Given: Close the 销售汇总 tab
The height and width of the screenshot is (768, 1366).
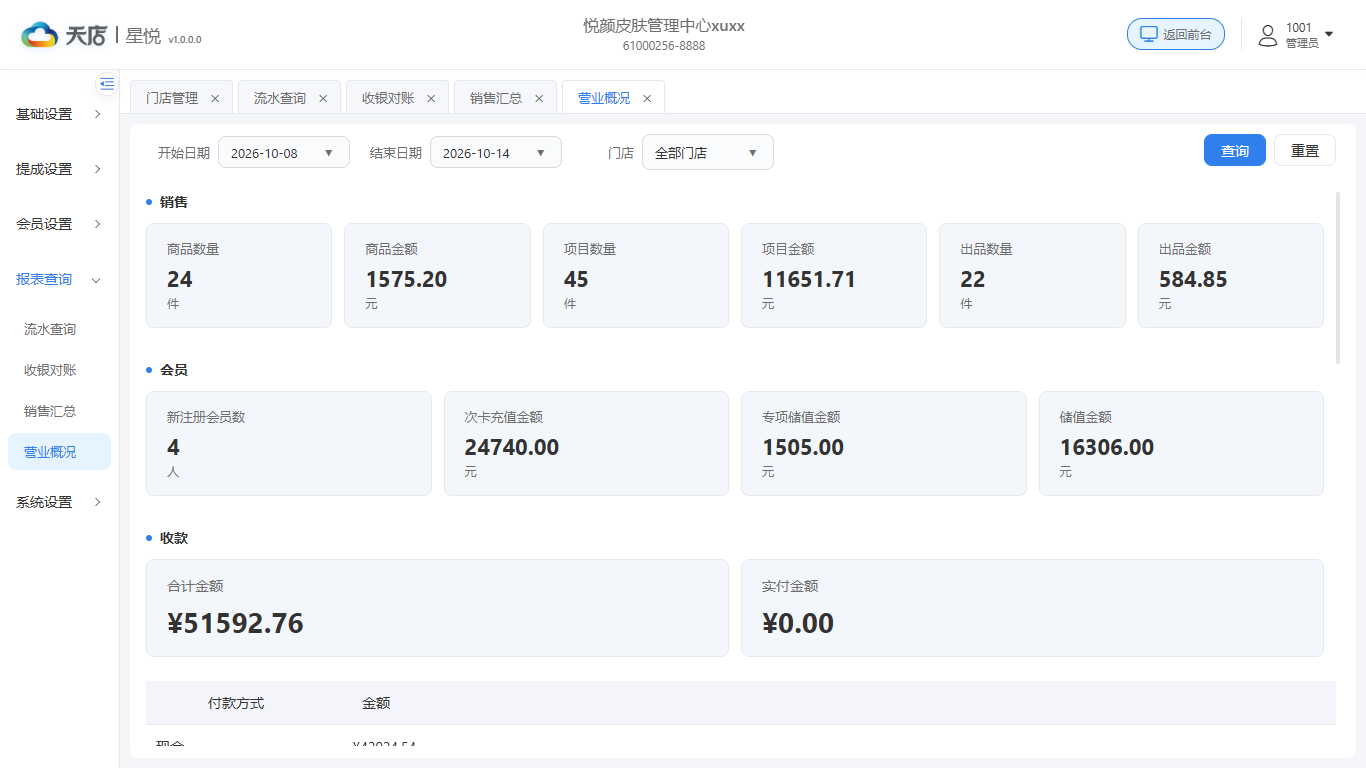Looking at the screenshot, I should (539, 98).
